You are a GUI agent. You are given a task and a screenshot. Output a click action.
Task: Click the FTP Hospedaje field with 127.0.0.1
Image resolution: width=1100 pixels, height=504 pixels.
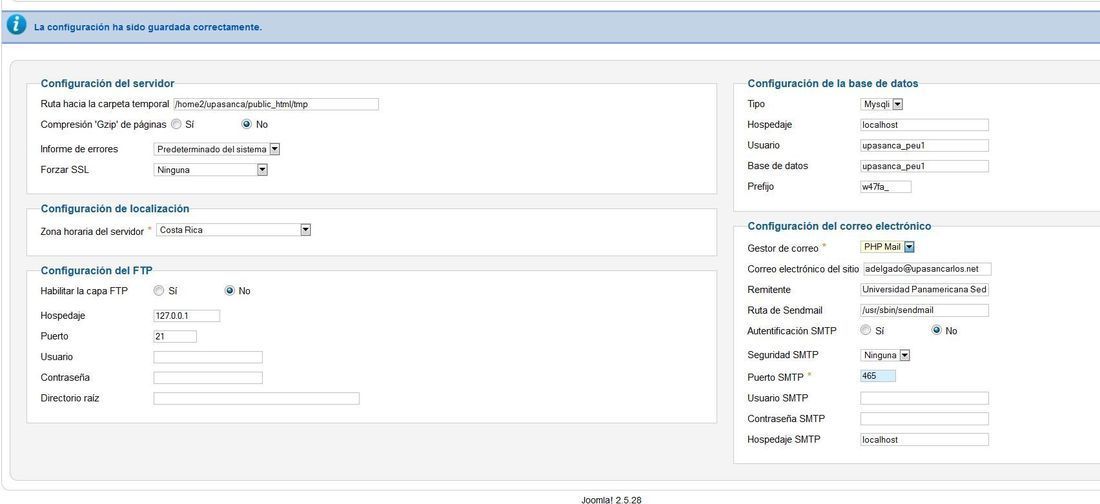coord(187,316)
